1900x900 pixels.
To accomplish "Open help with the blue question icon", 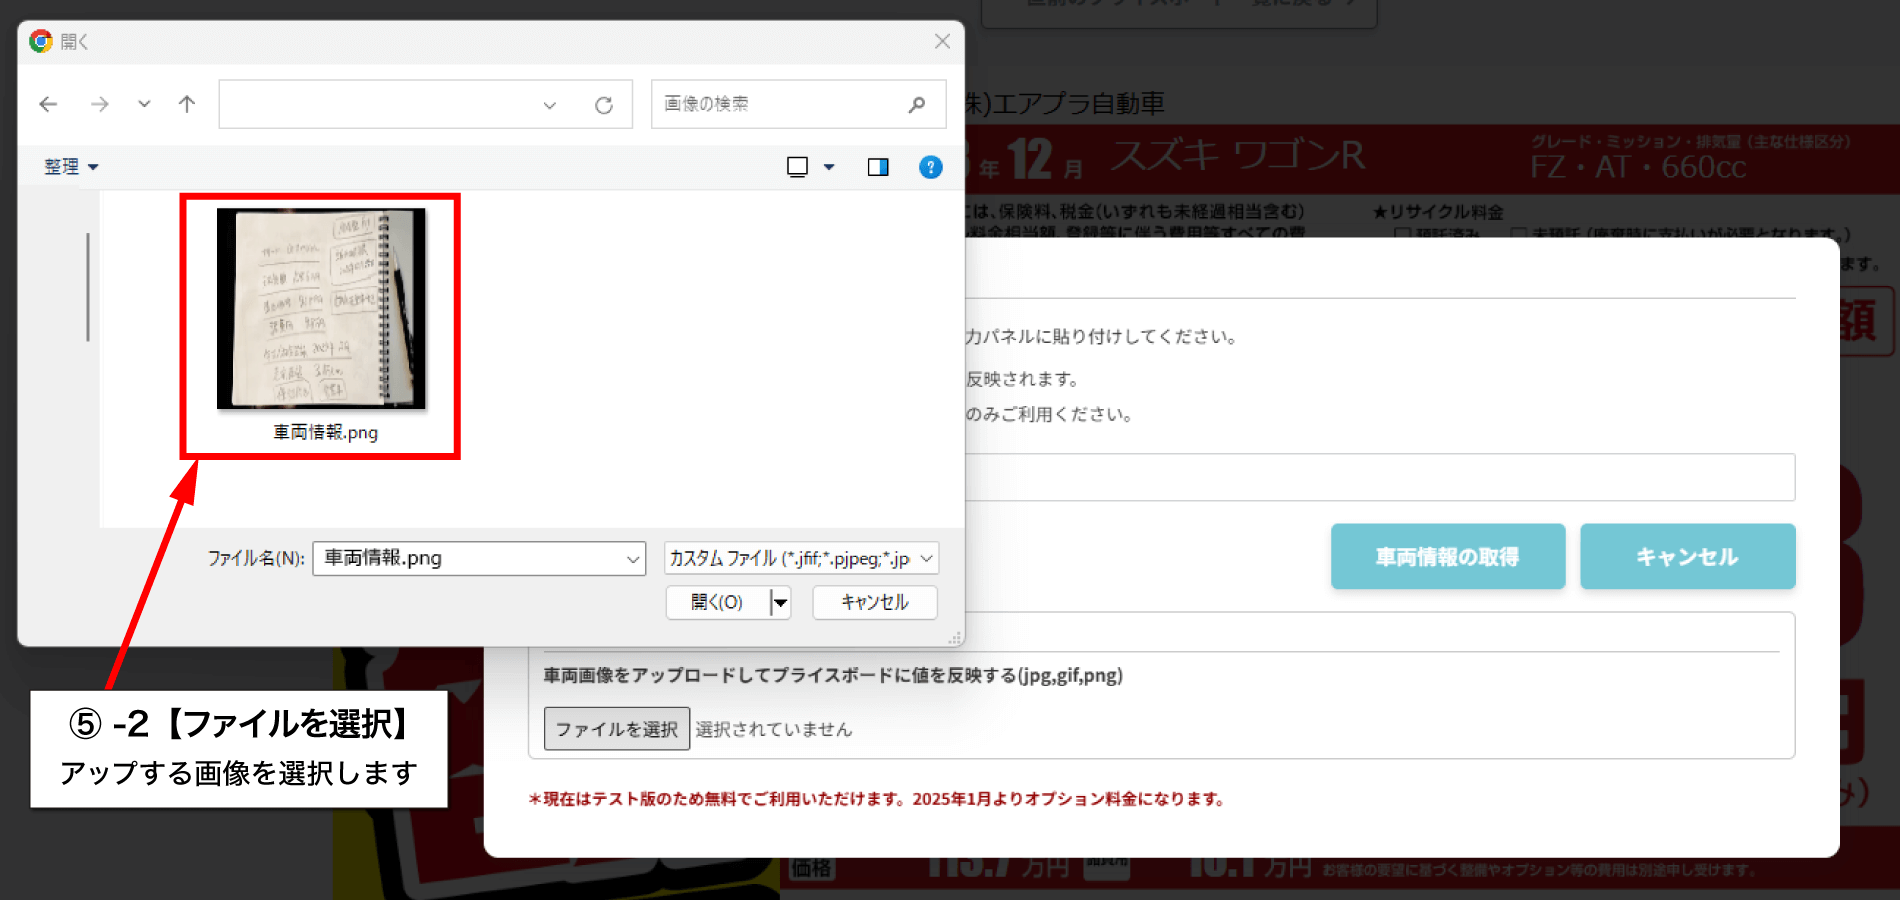I will [x=931, y=167].
